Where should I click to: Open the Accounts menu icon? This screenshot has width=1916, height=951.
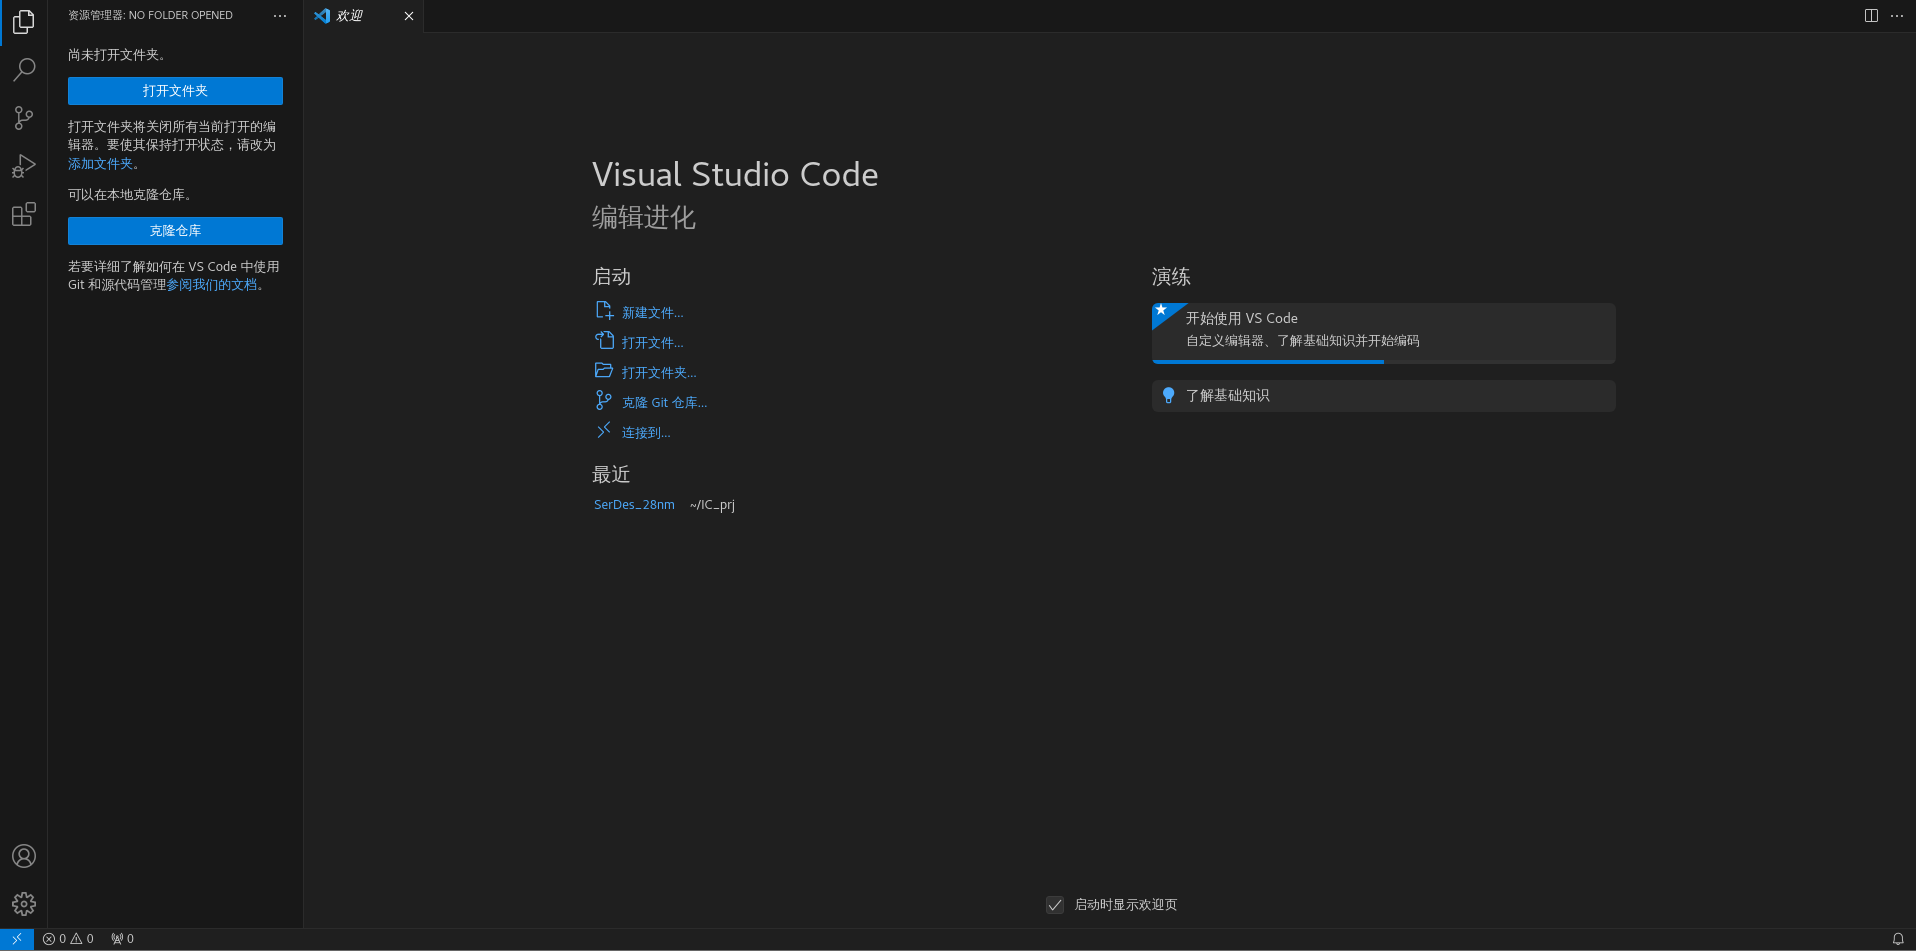[x=24, y=856]
